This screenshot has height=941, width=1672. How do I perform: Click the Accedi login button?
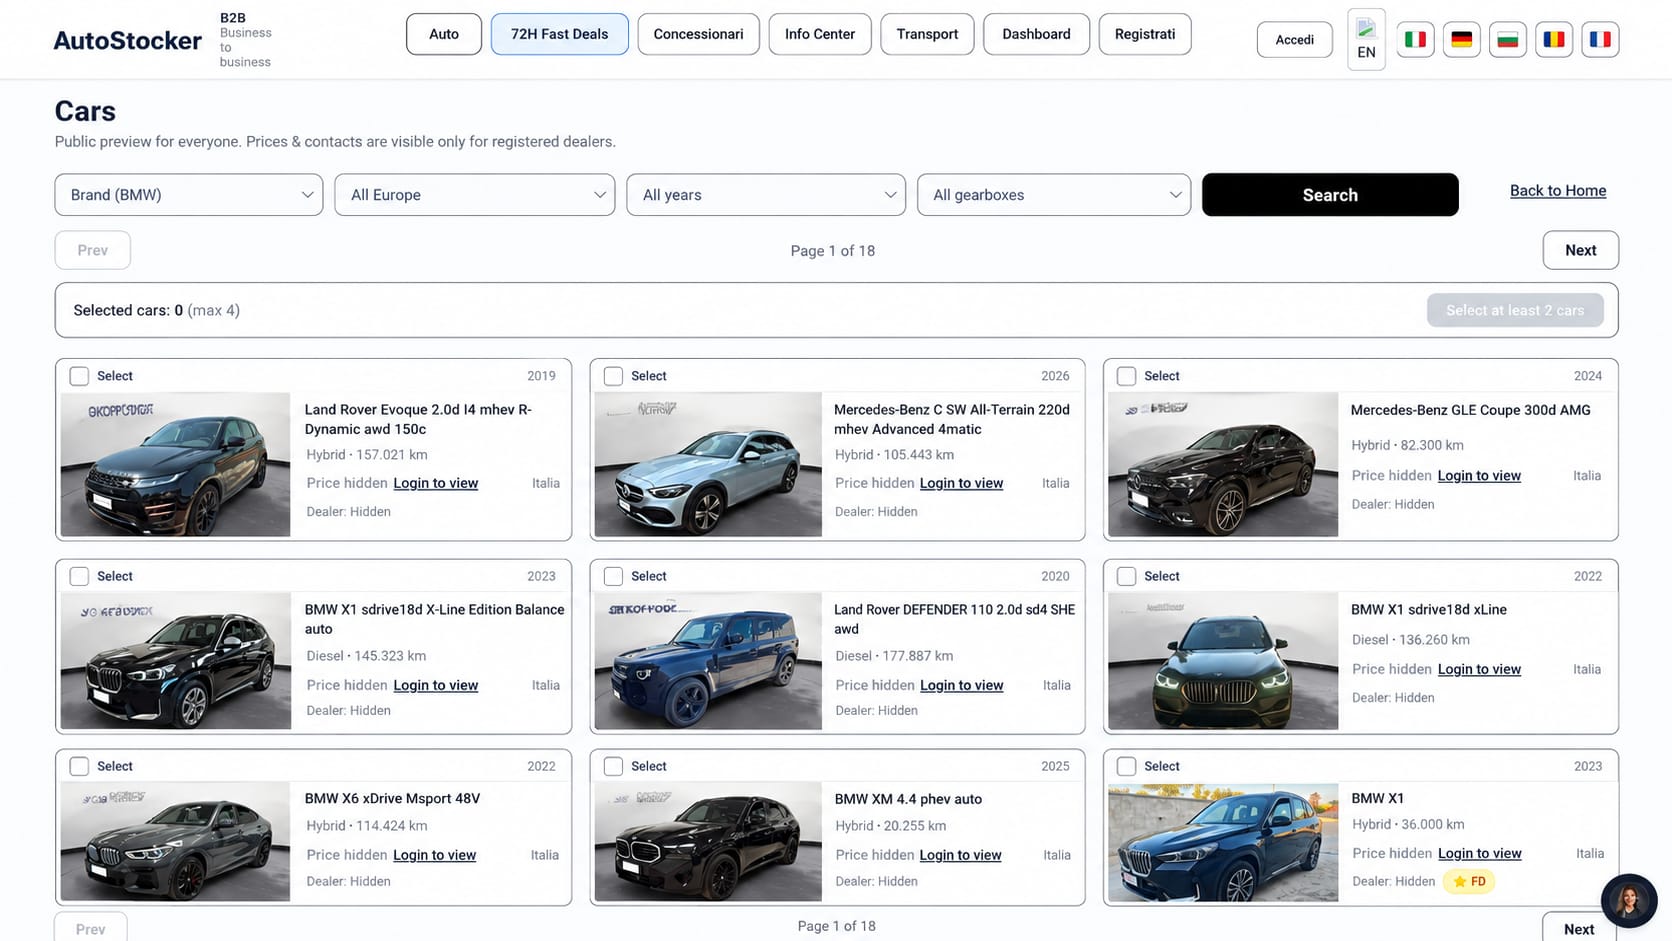[1294, 40]
